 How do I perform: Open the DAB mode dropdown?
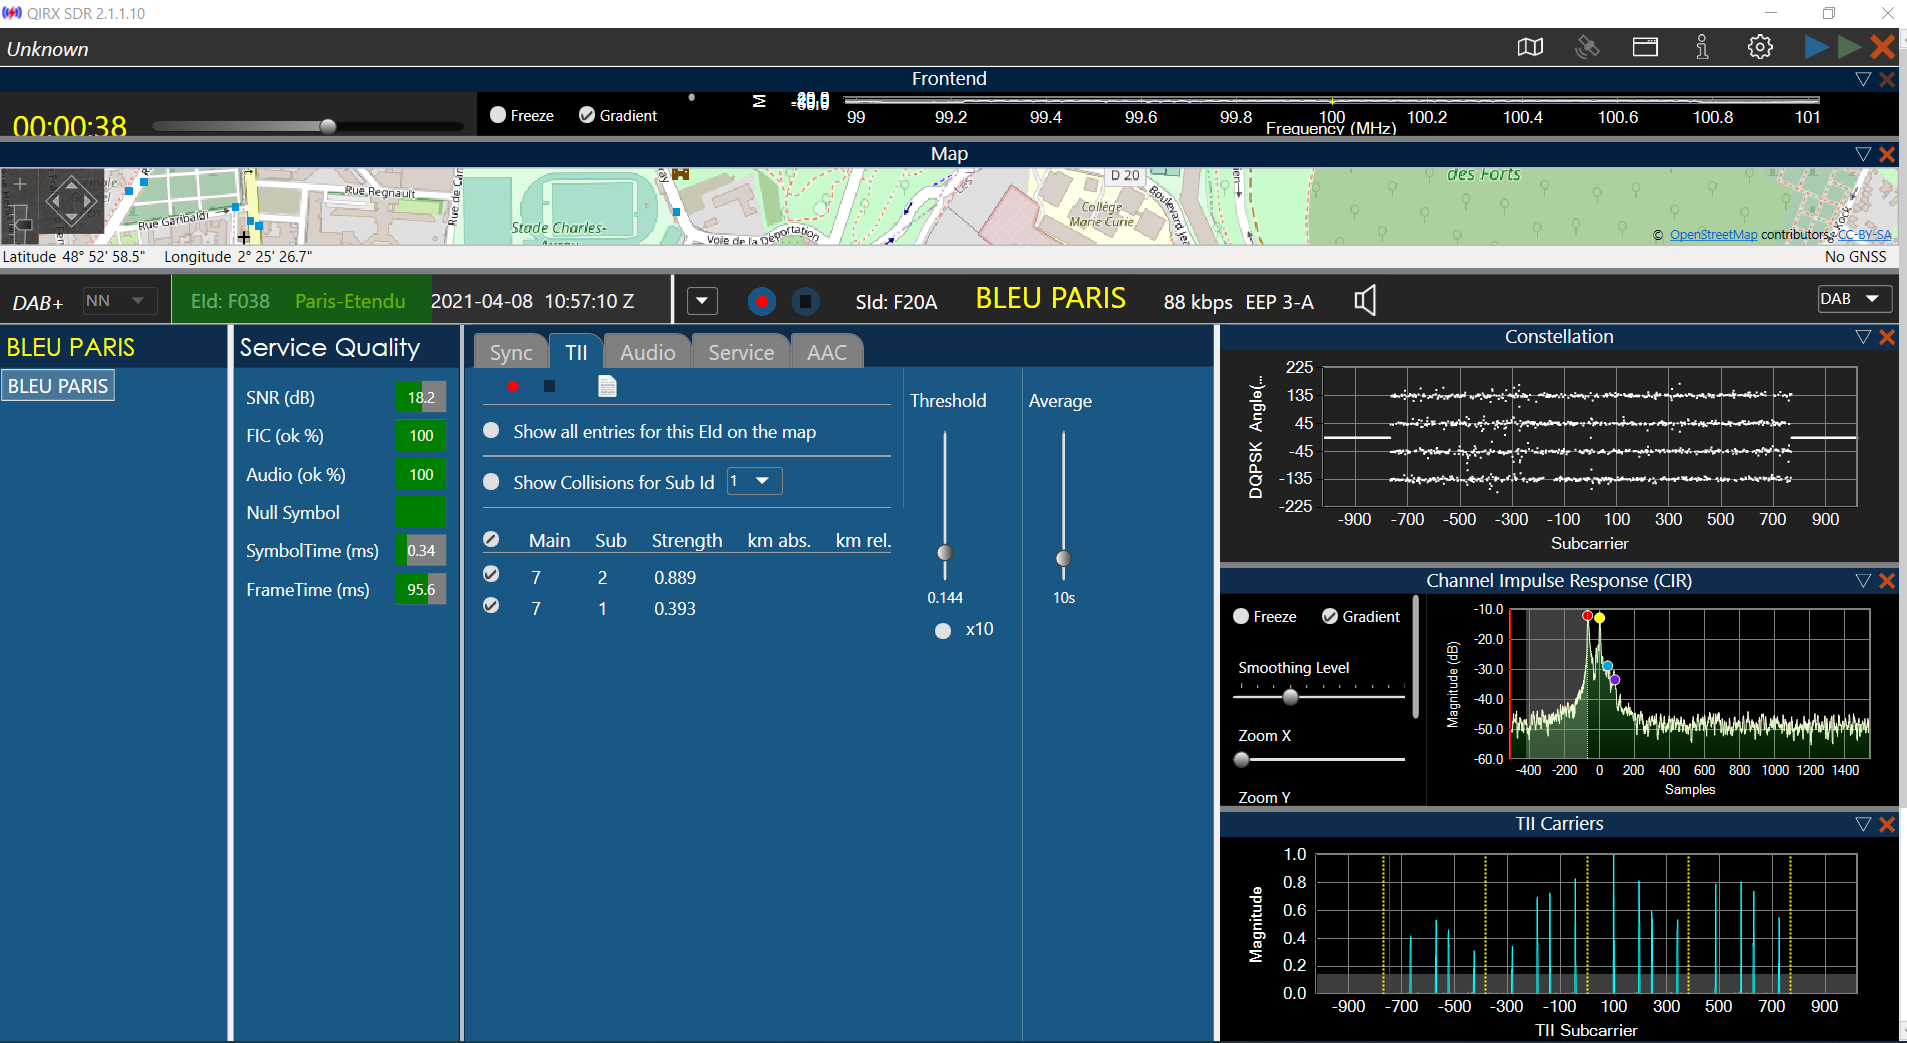pos(1853,299)
